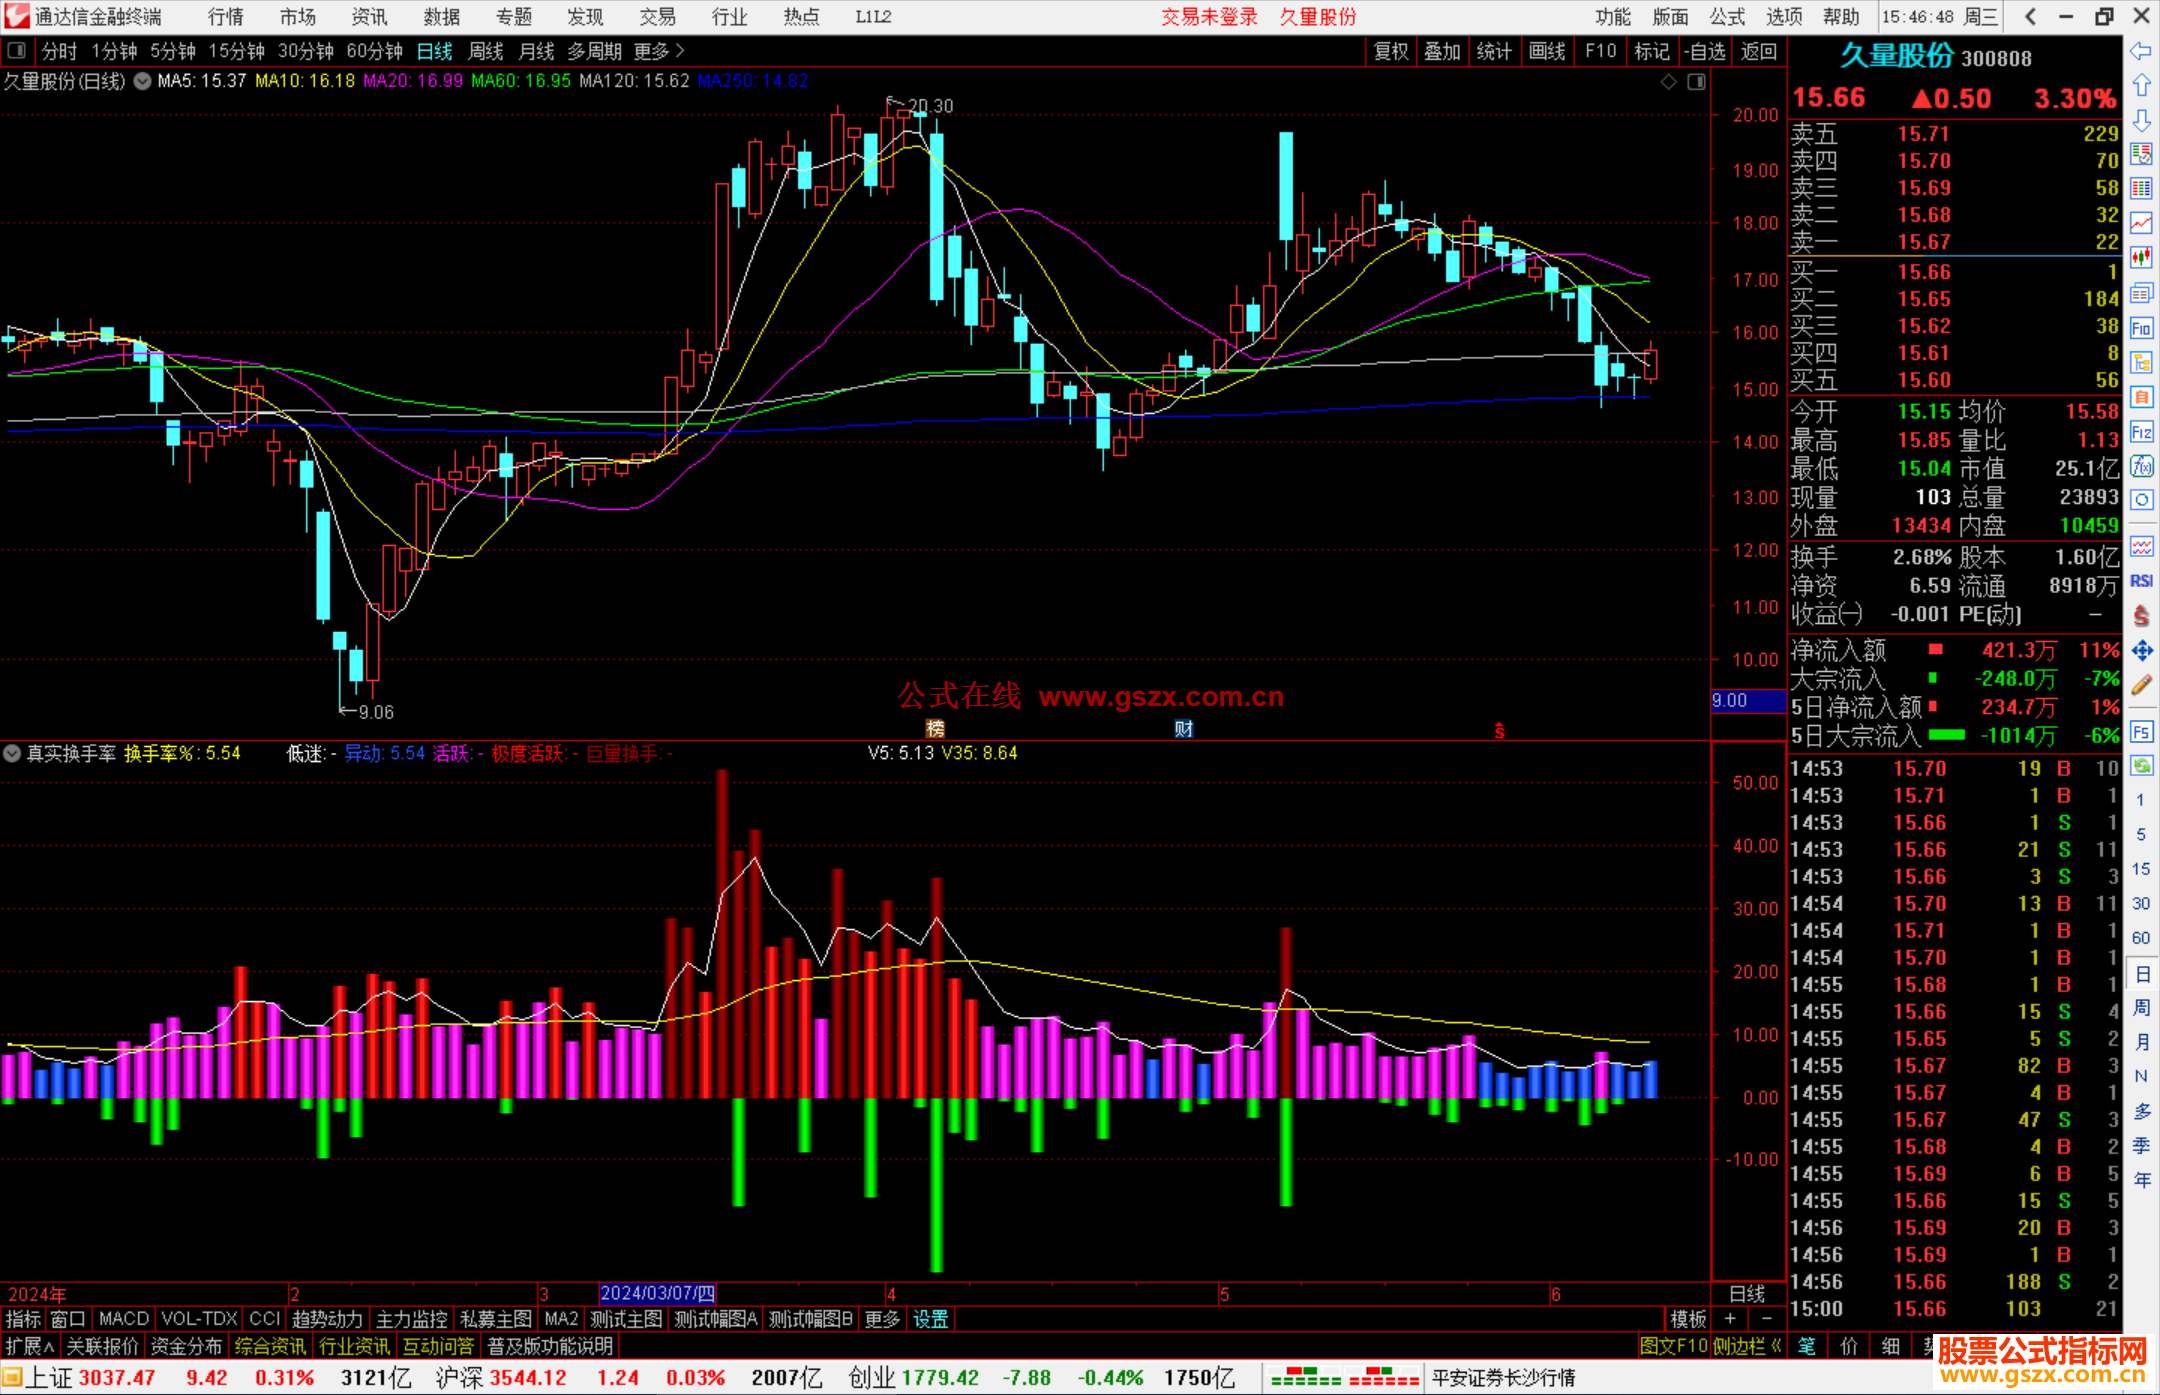The height and width of the screenshot is (1395, 2160).
Task: Click the F10 icon in right sidebar
Action: click(2141, 328)
